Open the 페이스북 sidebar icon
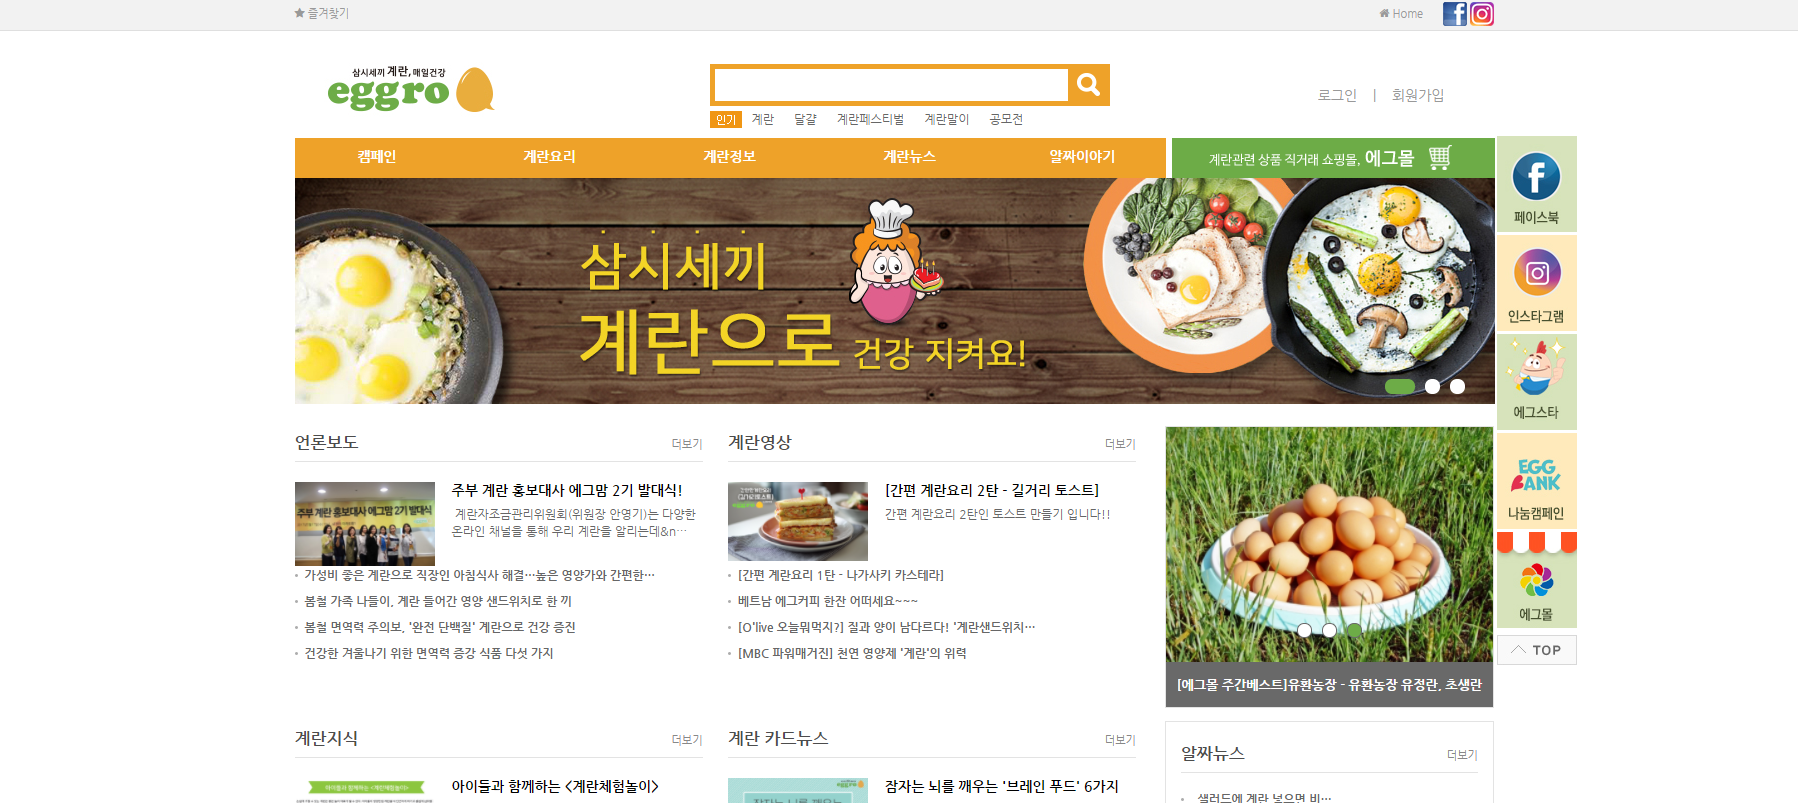Viewport: 1798px width, 803px height. pos(1536,185)
